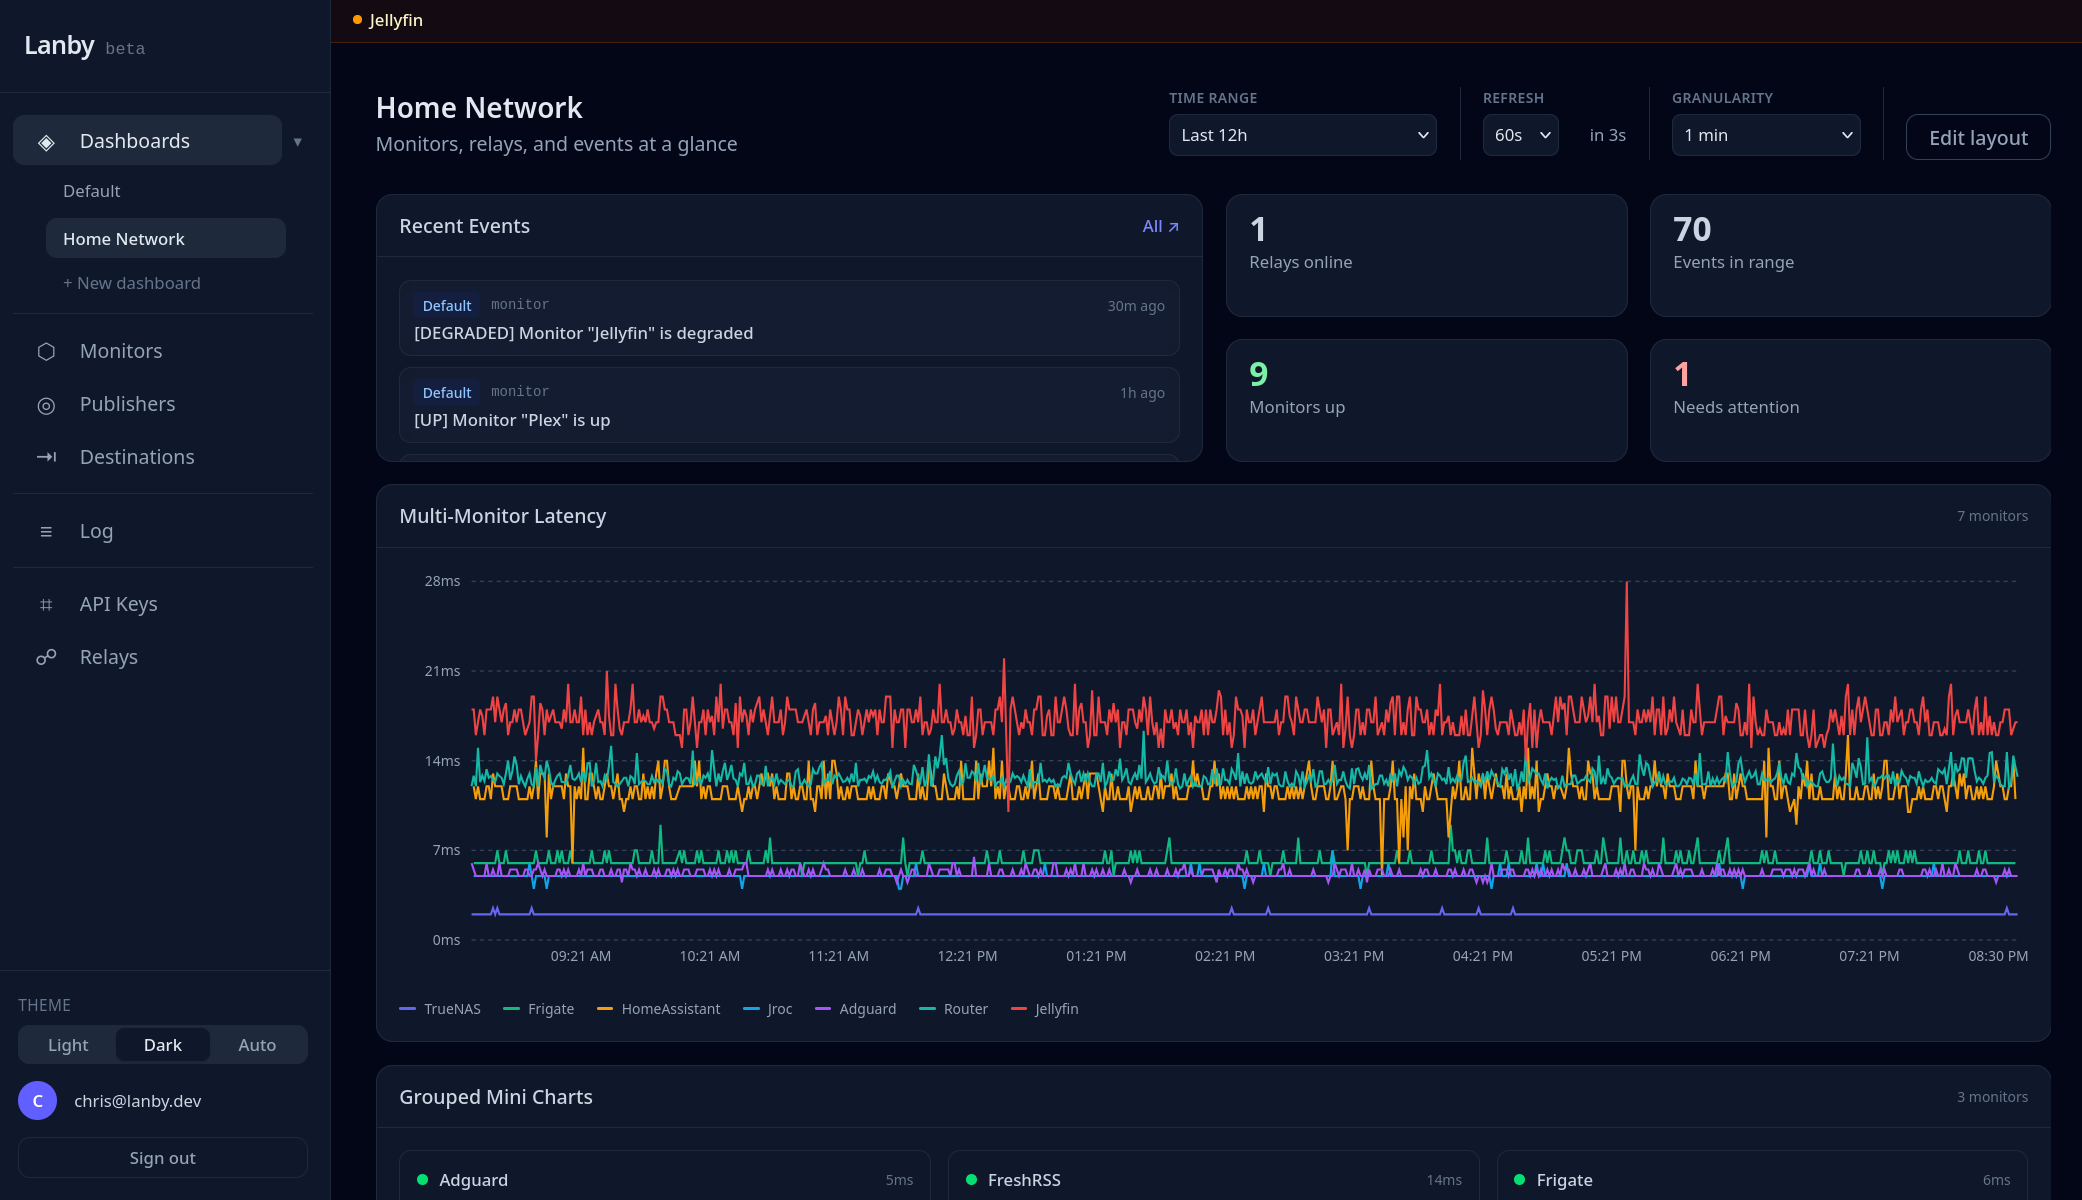Screen dimensions: 2082x1200
Task: Open the Refresh interval dropdown
Action: pyautogui.click(x=1520, y=135)
